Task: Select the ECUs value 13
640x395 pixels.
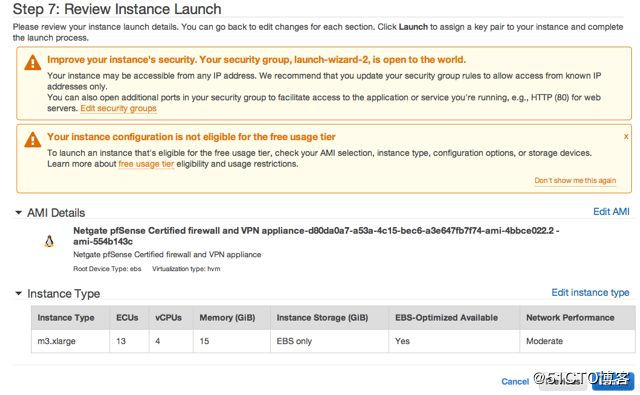Action: pos(129,341)
